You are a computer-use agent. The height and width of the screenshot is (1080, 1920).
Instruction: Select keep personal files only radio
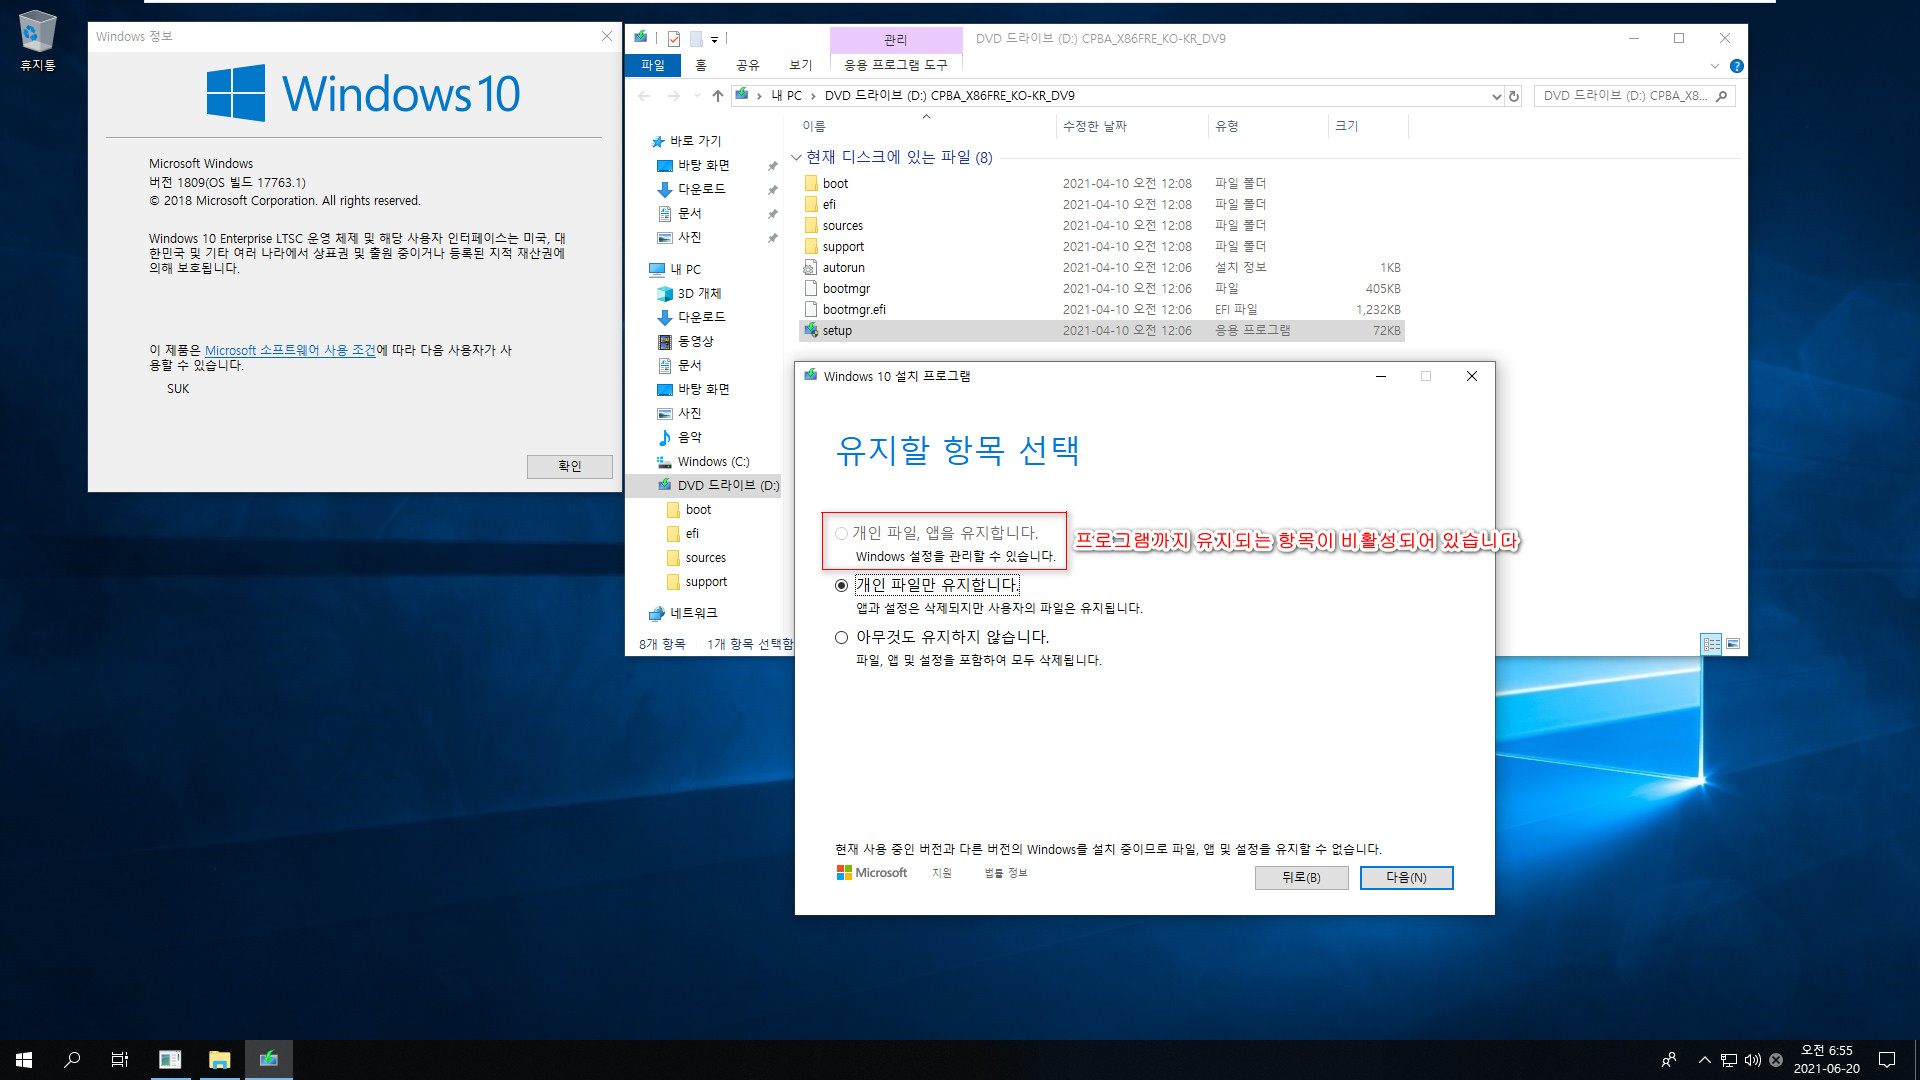coord(841,586)
